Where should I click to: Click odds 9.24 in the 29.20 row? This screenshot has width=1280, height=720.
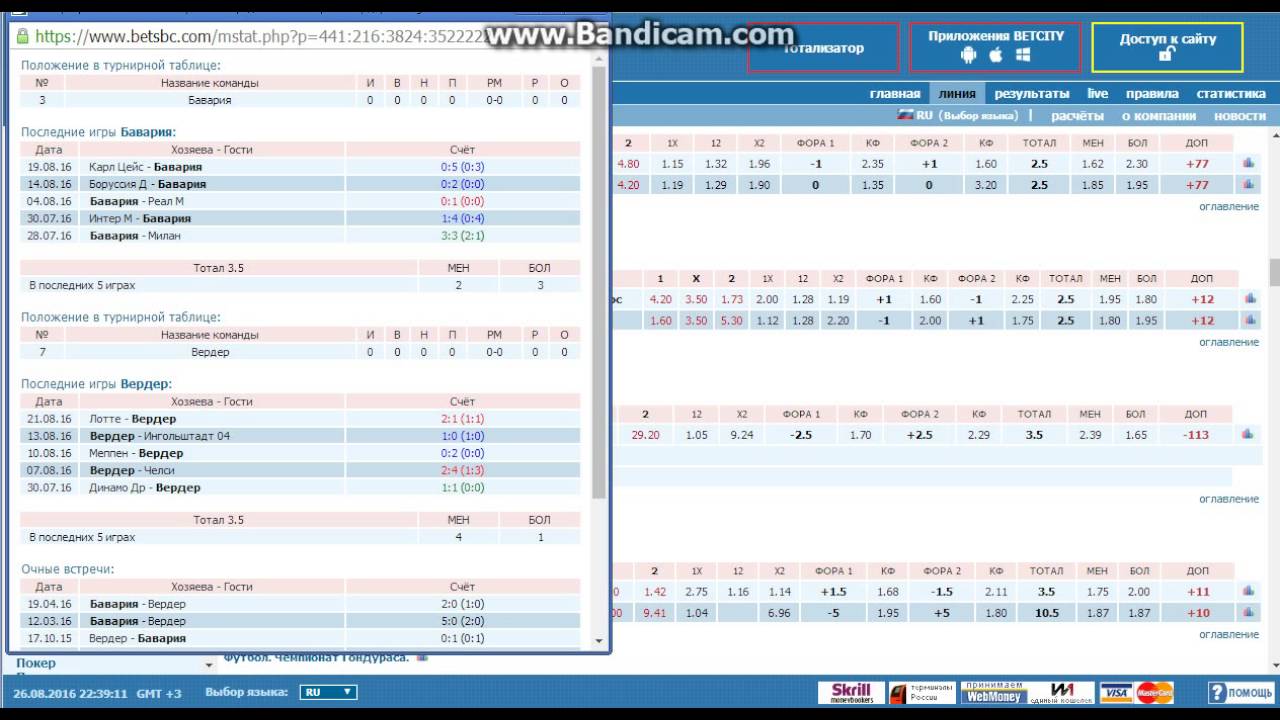(x=742, y=435)
